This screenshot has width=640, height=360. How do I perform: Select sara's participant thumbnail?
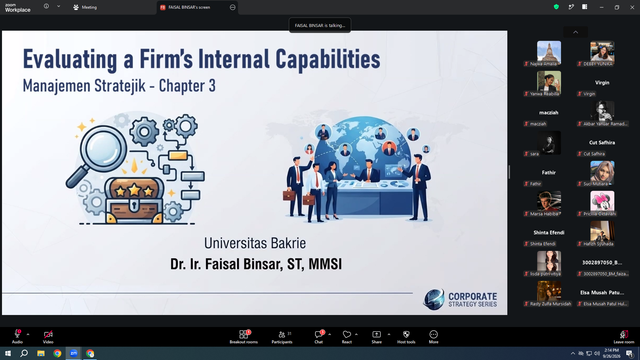[x=549, y=144]
